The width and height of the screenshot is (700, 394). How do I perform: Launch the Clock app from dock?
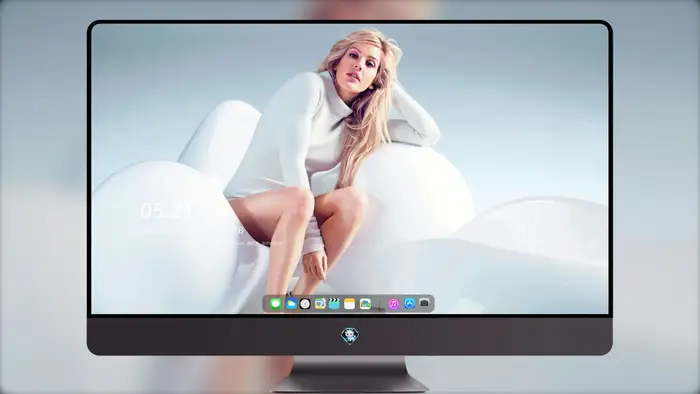click(305, 304)
